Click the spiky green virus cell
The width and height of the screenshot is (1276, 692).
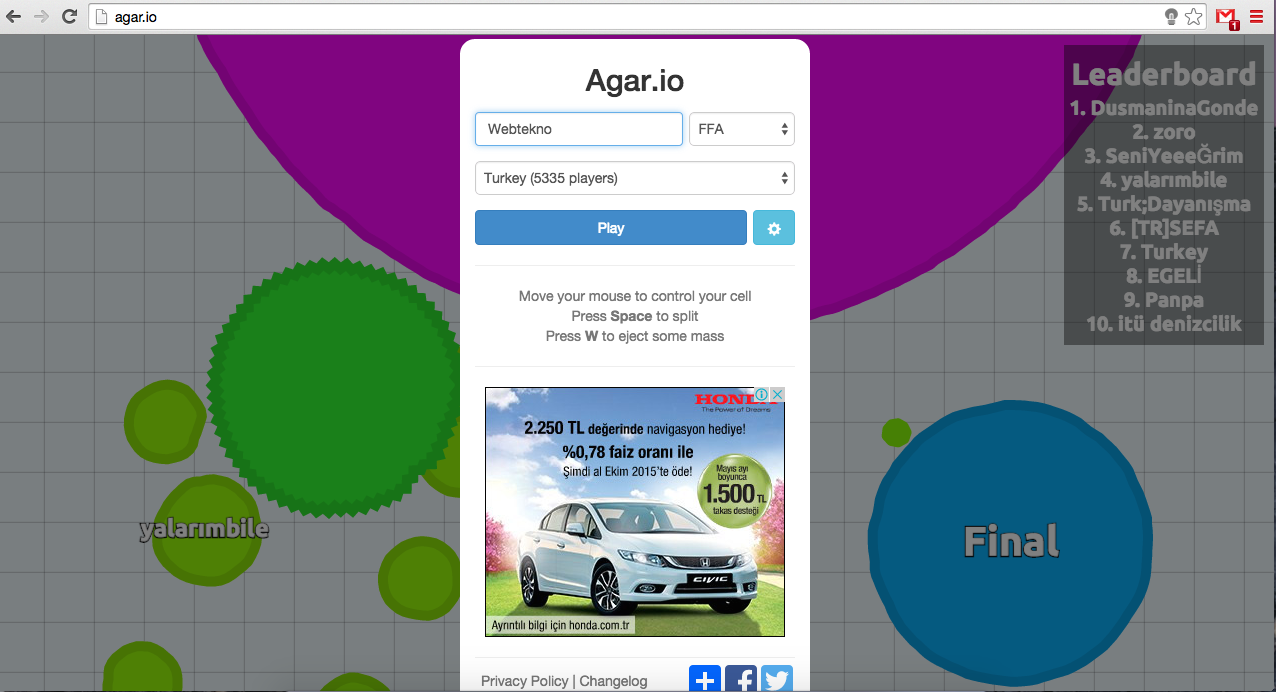pos(335,389)
